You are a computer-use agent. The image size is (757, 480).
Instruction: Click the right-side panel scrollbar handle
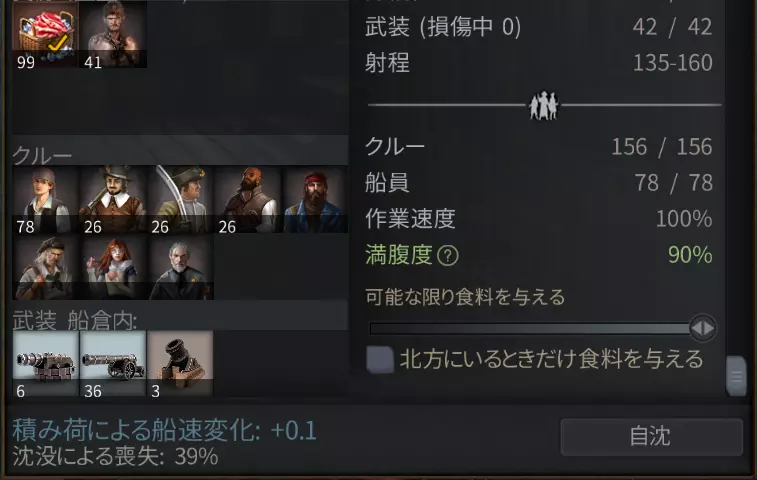(x=736, y=376)
